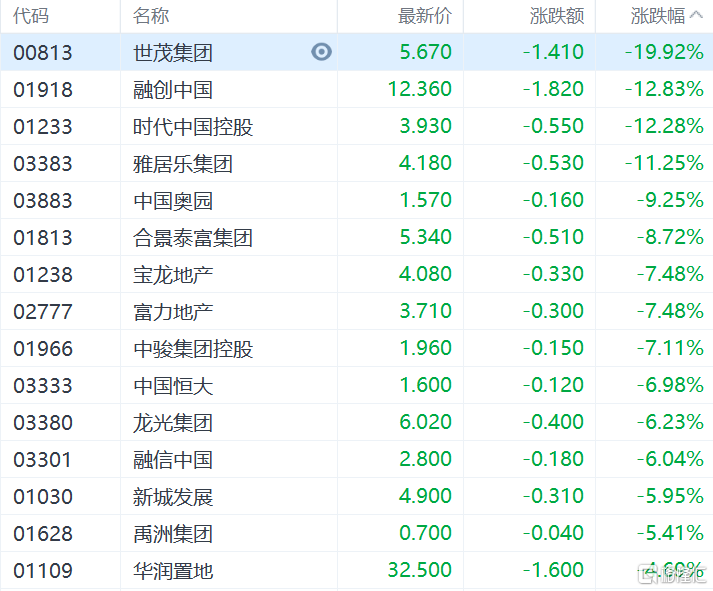Select stock code 03380
The image size is (713, 591).
[43, 423]
